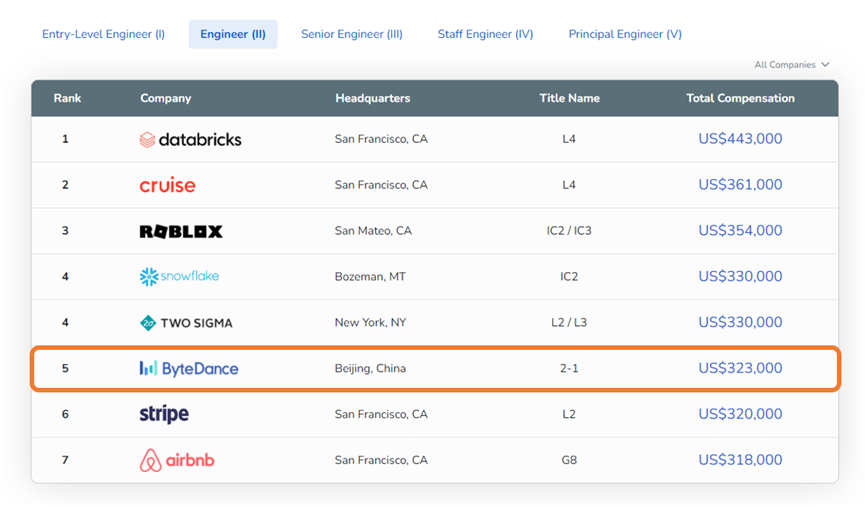Viewport: 865px width, 507px height.
Task: Select the Engineer (II) tab
Action: tap(233, 34)
